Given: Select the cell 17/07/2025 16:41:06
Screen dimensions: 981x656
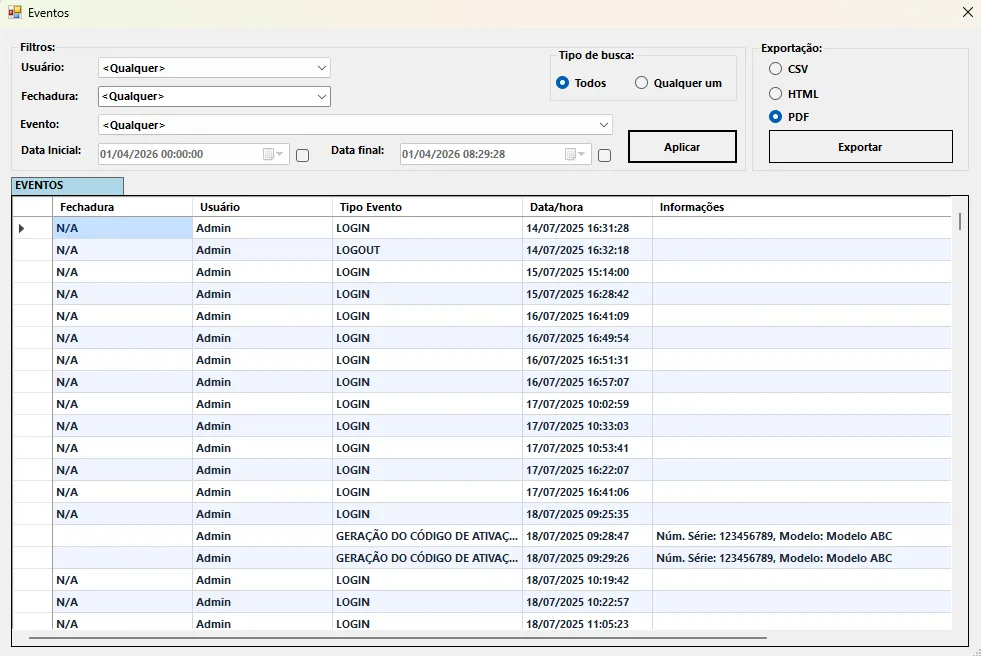Looking at the screenshot, I should coord(587,492).
